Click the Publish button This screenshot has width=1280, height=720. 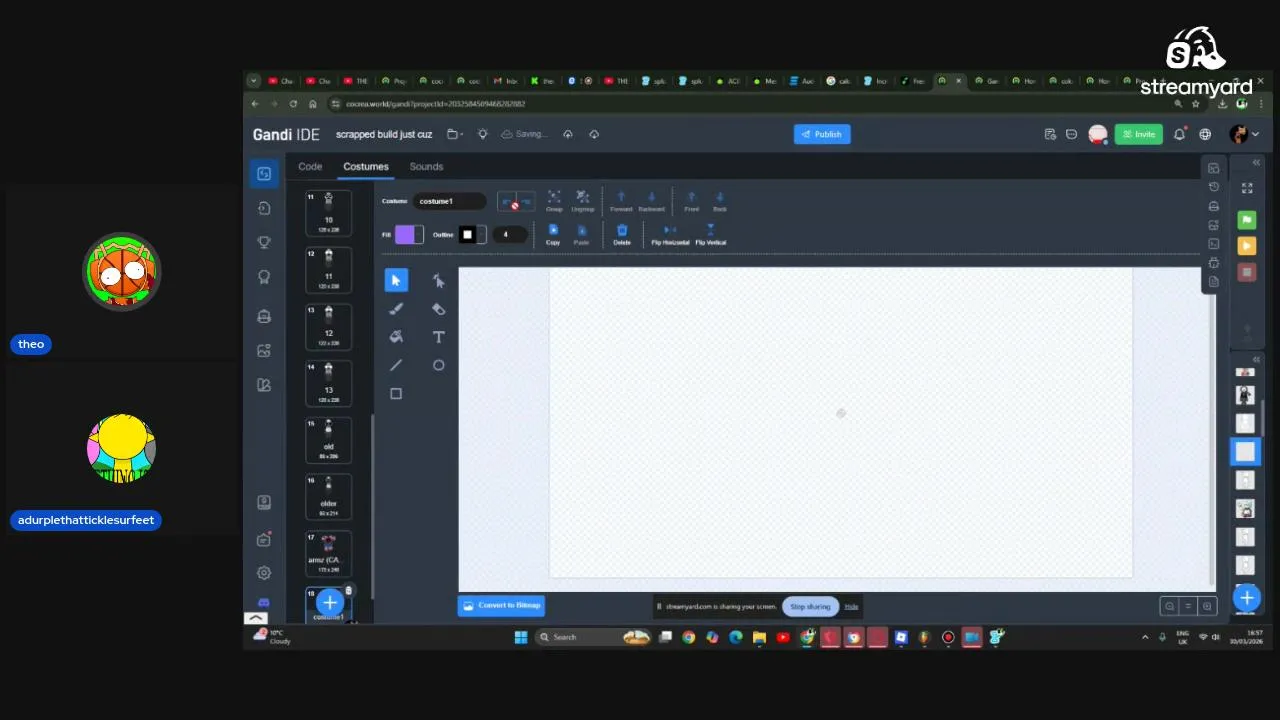(822, 134)
